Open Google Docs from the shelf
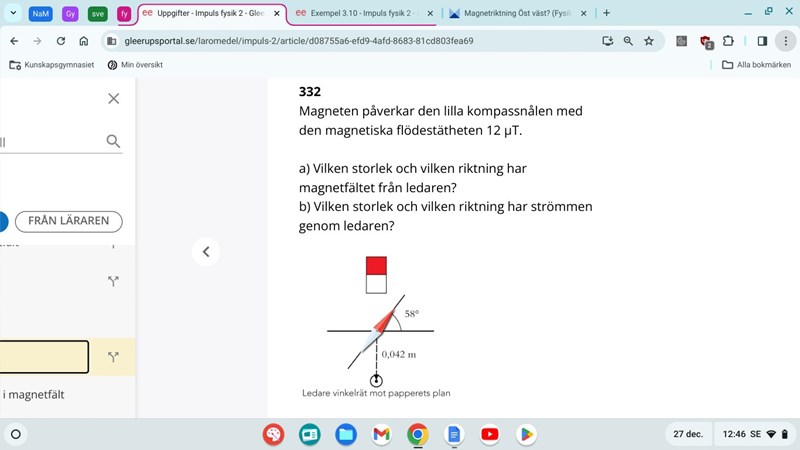Screen dimensions: 800x450 (453, 434)
